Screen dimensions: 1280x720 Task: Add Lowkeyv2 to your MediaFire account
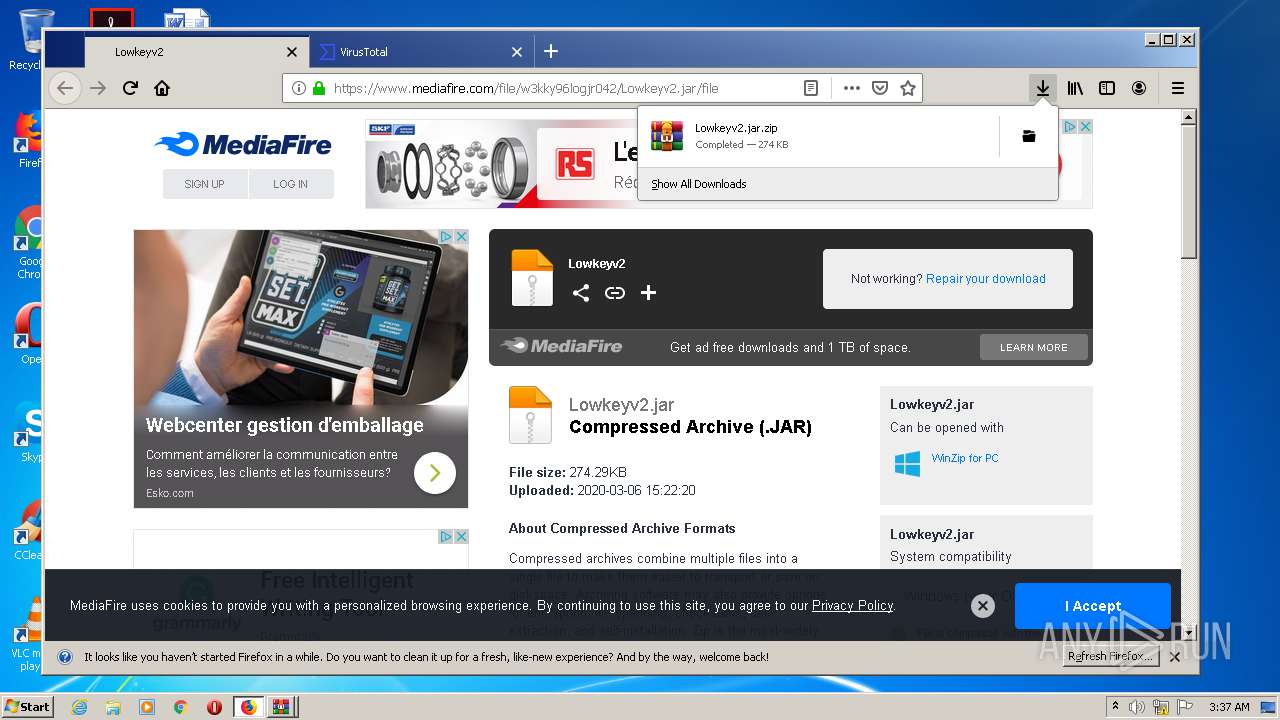[x=648, y=293]
